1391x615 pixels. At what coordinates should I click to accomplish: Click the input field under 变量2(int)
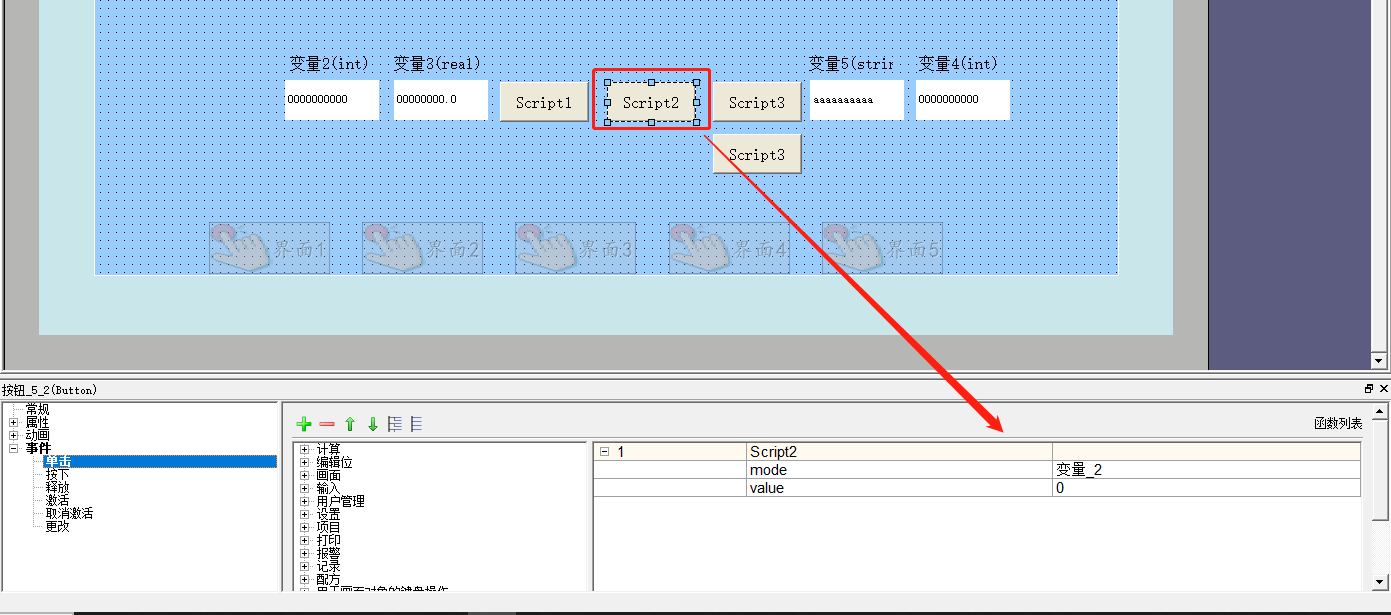point(332,100)
